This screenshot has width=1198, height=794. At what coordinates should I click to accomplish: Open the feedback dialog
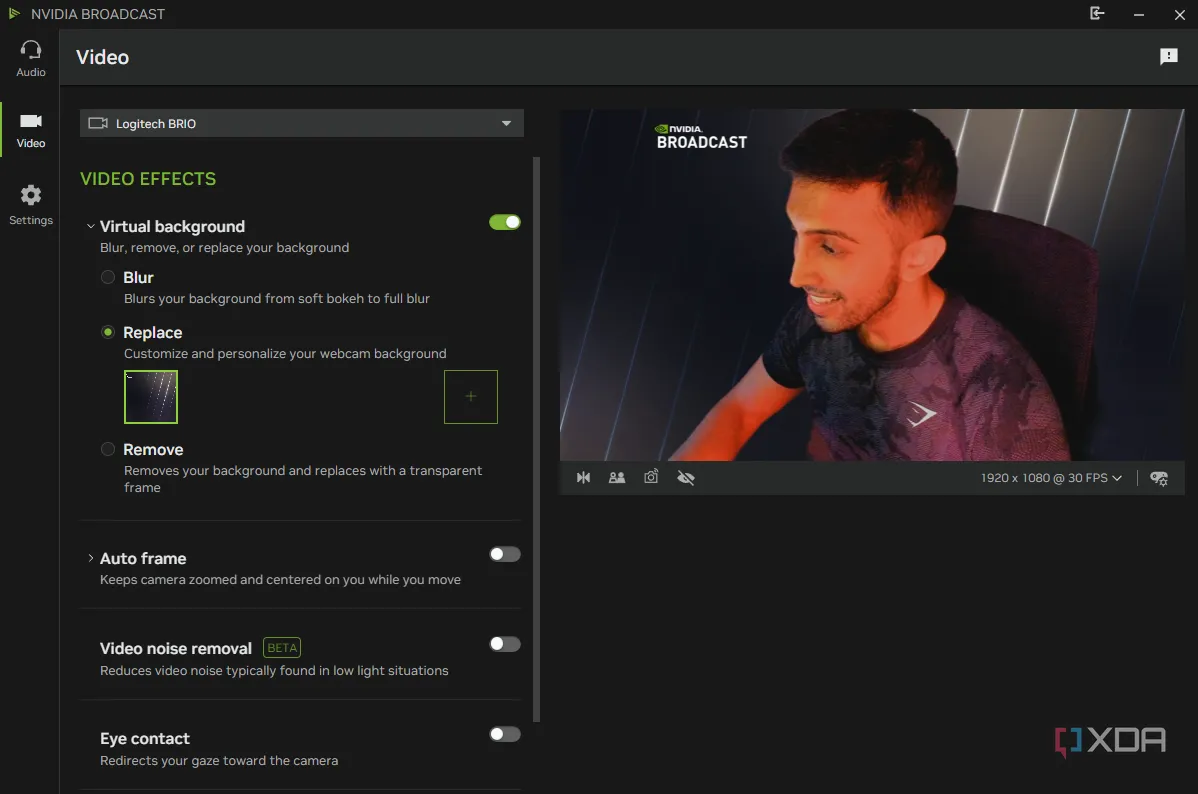click(x=1168, y=56)
